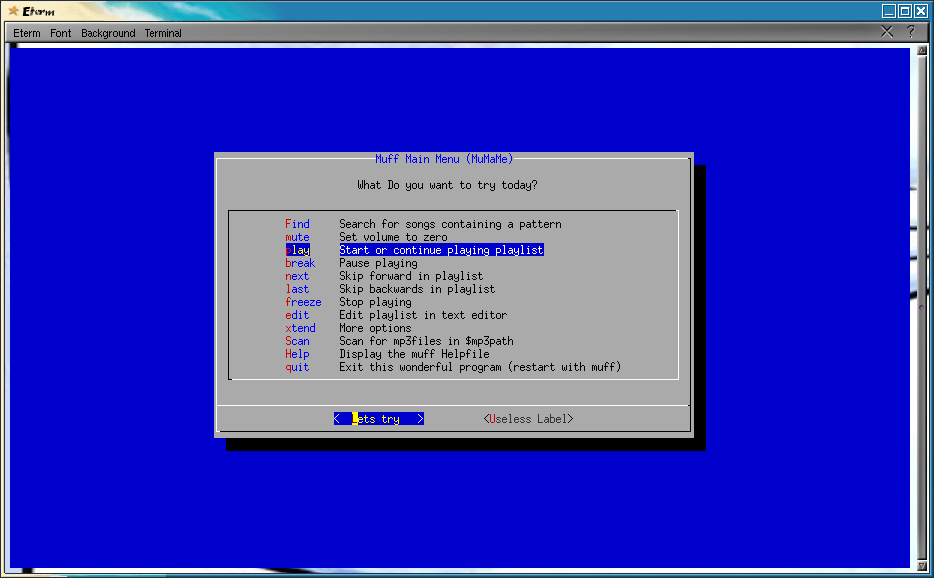Select the break entry
Screen dimensions: 934x578
[x=300, y=263]
